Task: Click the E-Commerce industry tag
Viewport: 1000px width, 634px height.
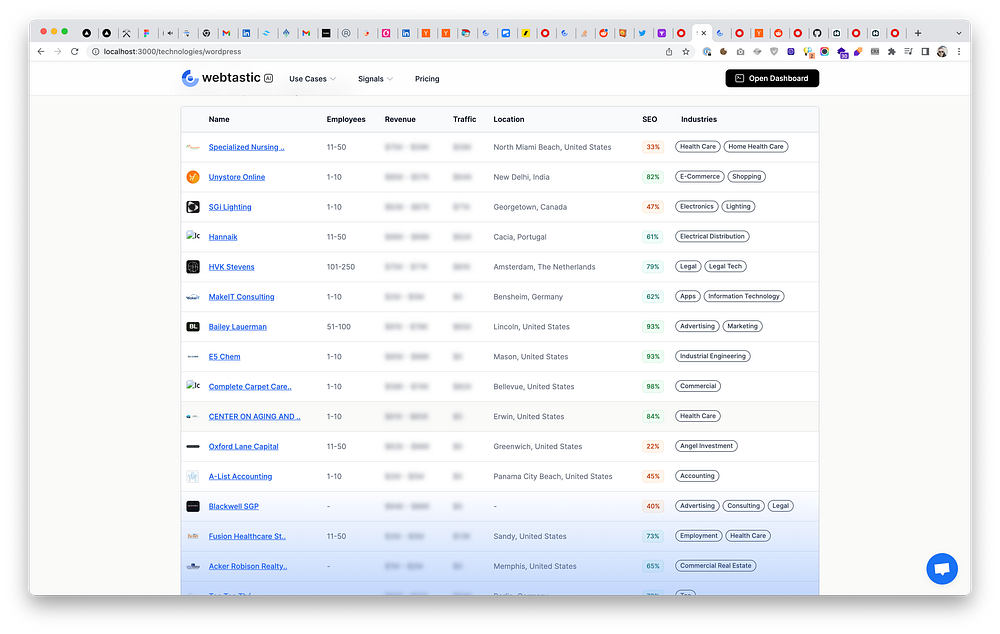Action: (700, 177)
